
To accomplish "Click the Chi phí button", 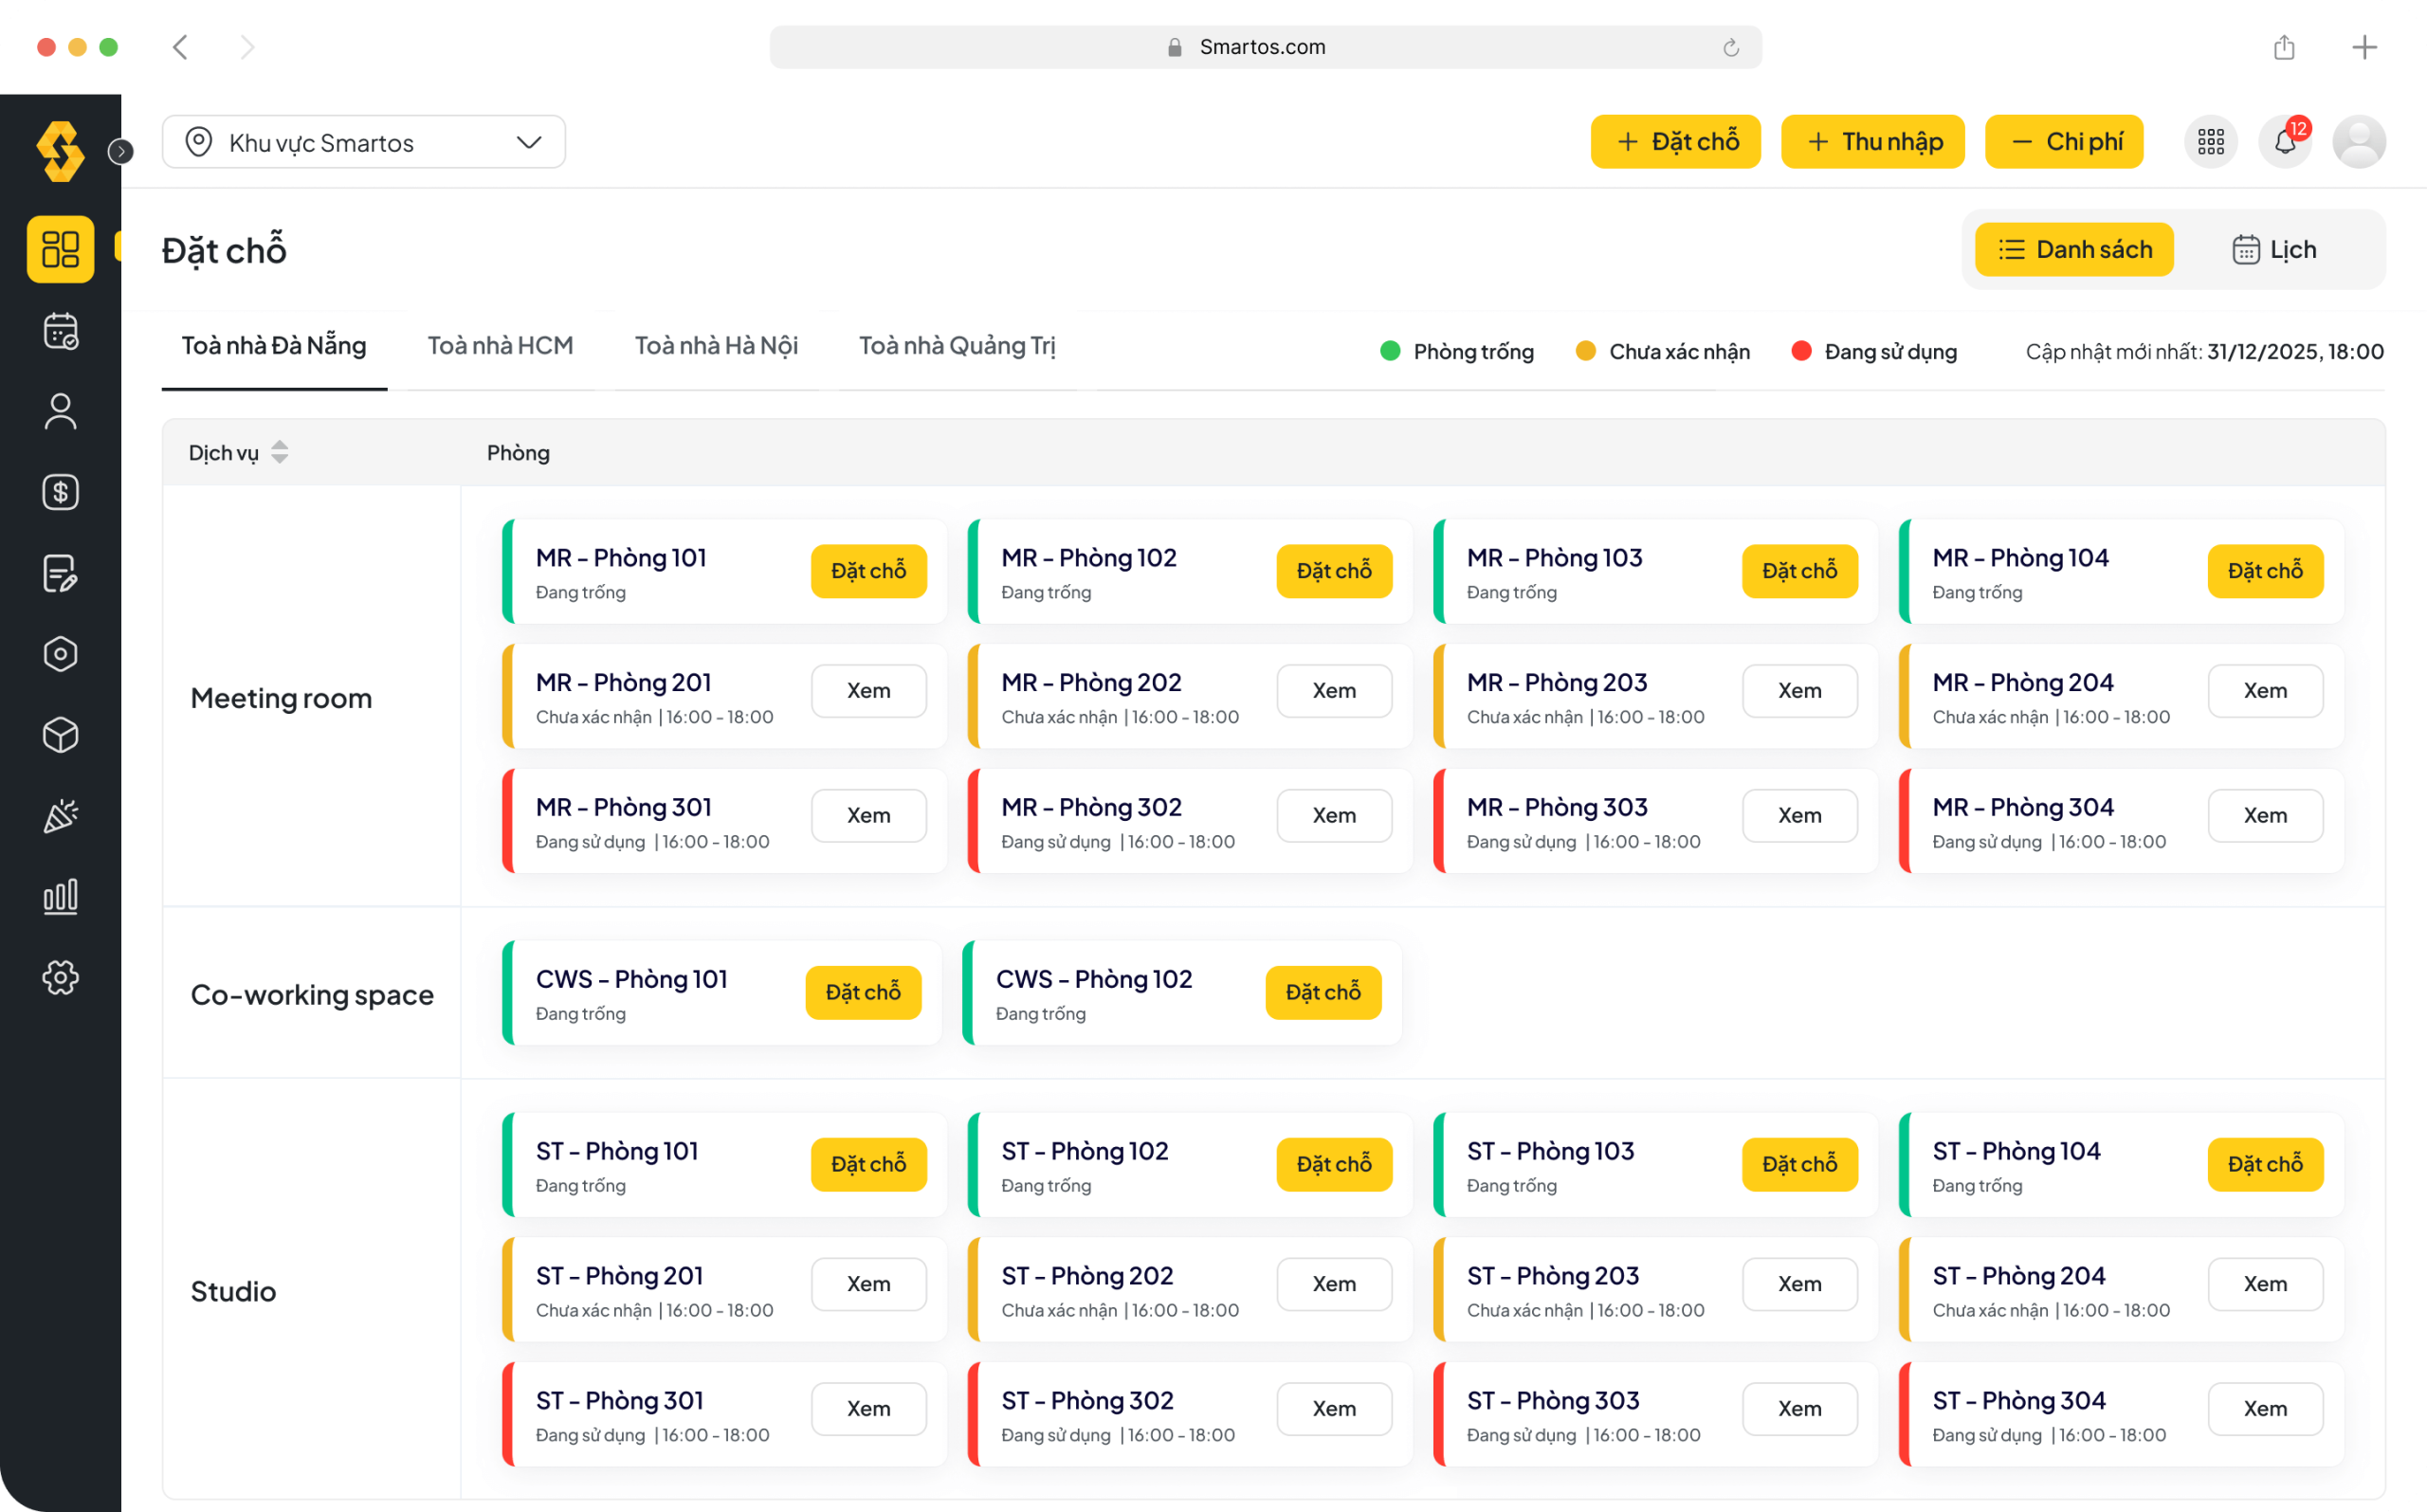I will [x=2064, y=142].
